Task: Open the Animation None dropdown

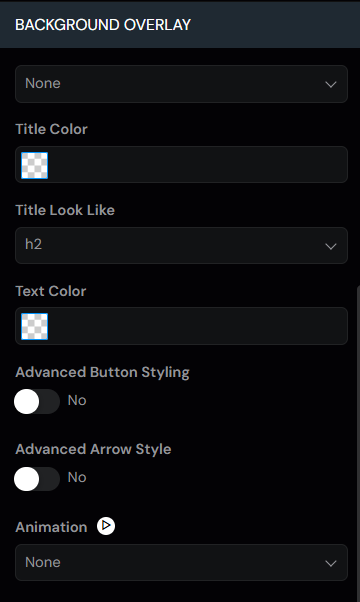Action: tap(181, 562)
